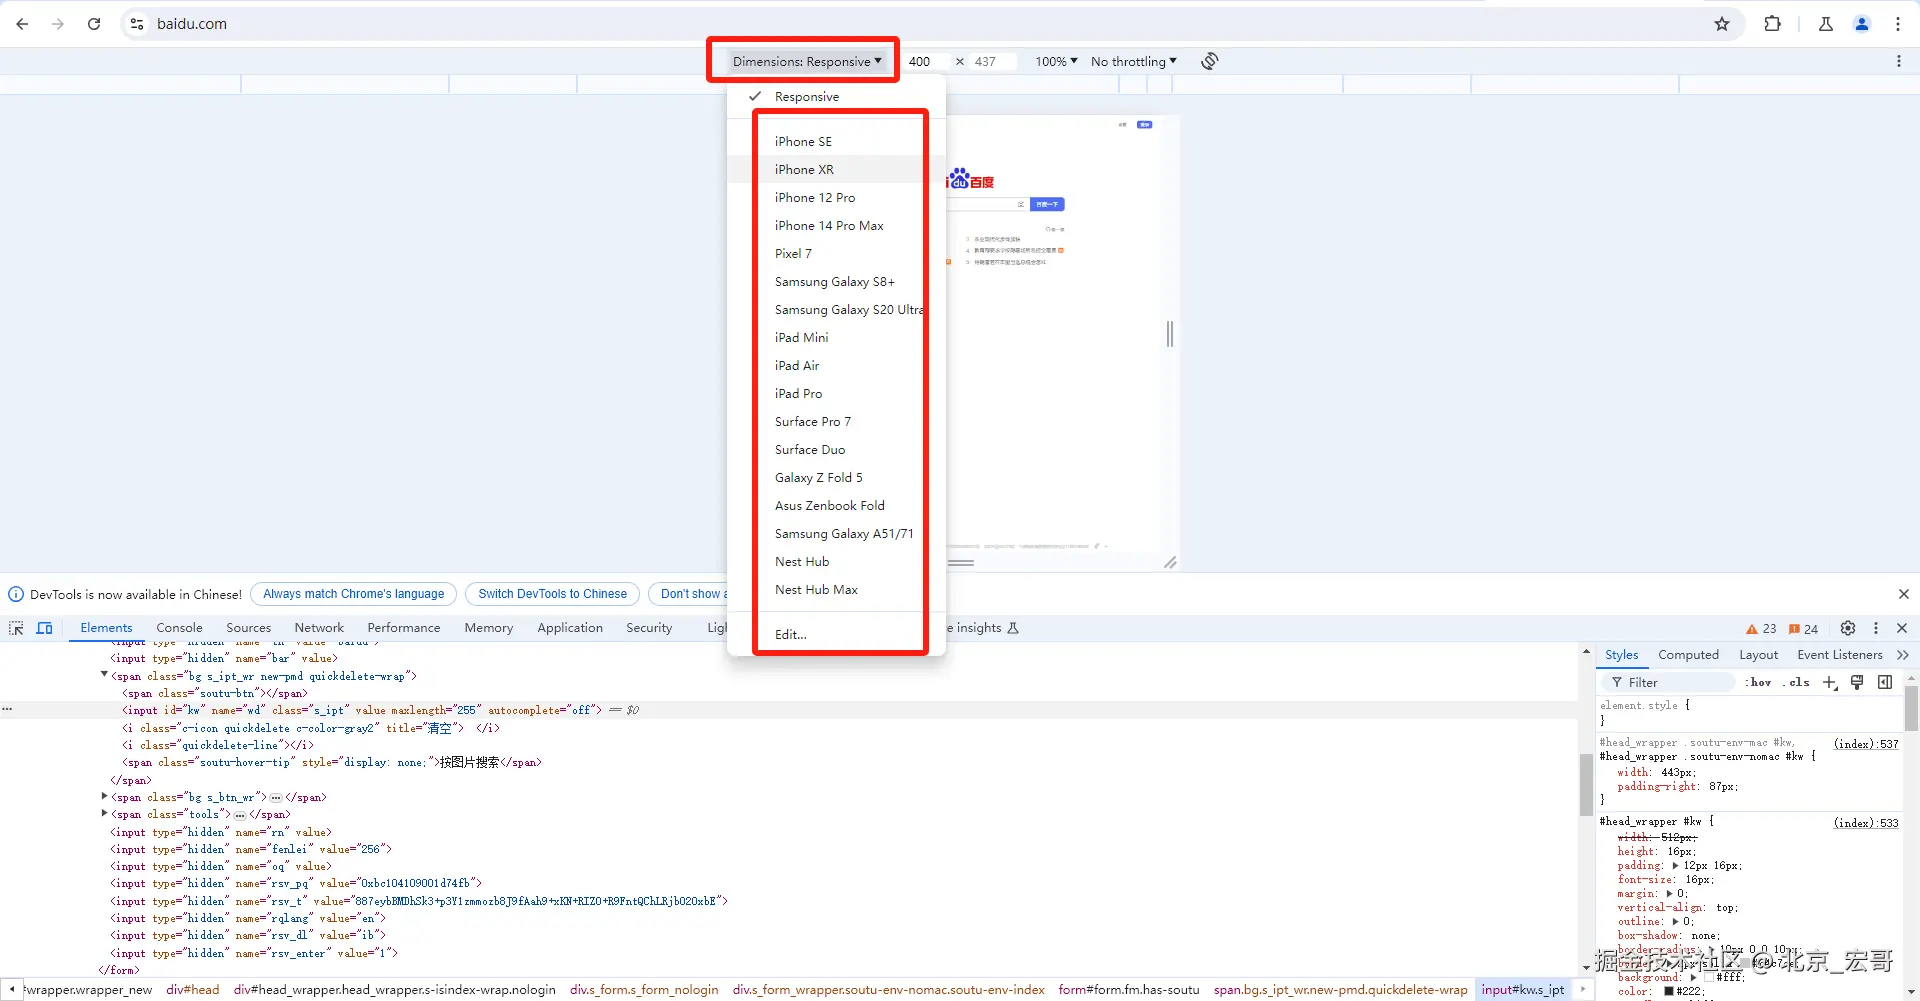Expand the outline shorthand property
The height and width of the screenshot is (1001, 1920).
coord(1675,922)
